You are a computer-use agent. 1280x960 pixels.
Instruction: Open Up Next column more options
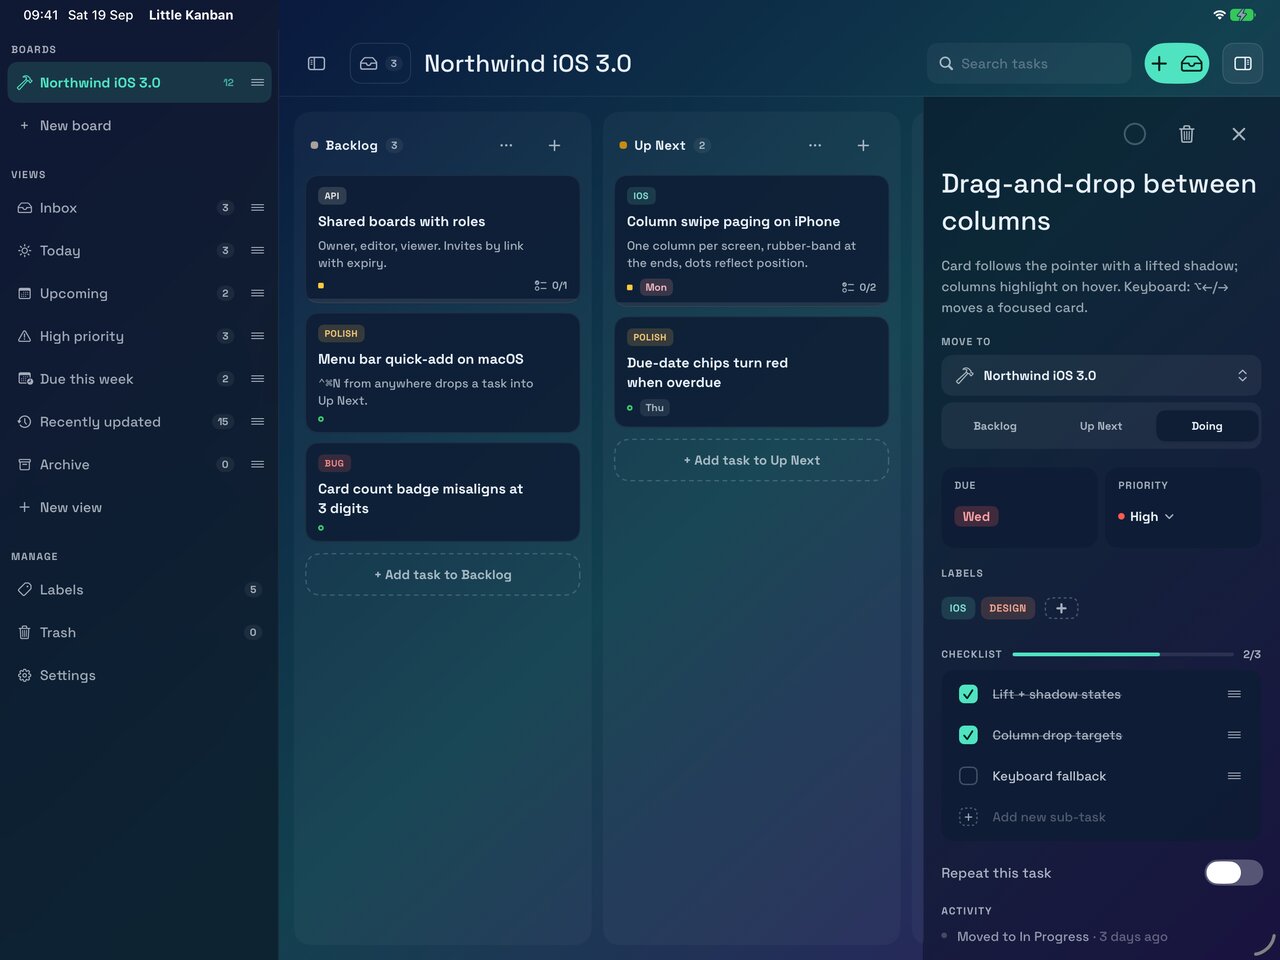tap(815, 145)
